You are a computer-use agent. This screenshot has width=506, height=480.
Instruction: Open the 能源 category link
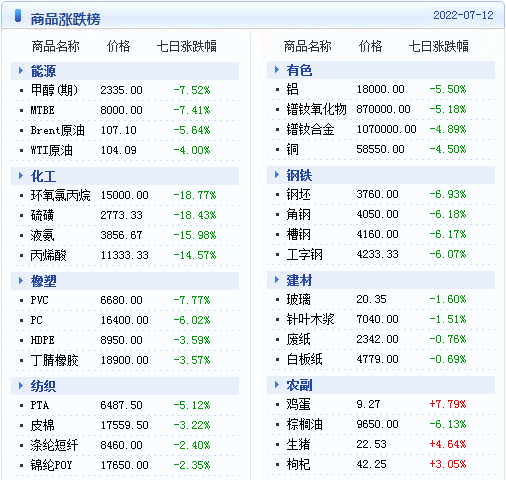tap(43, 71)
